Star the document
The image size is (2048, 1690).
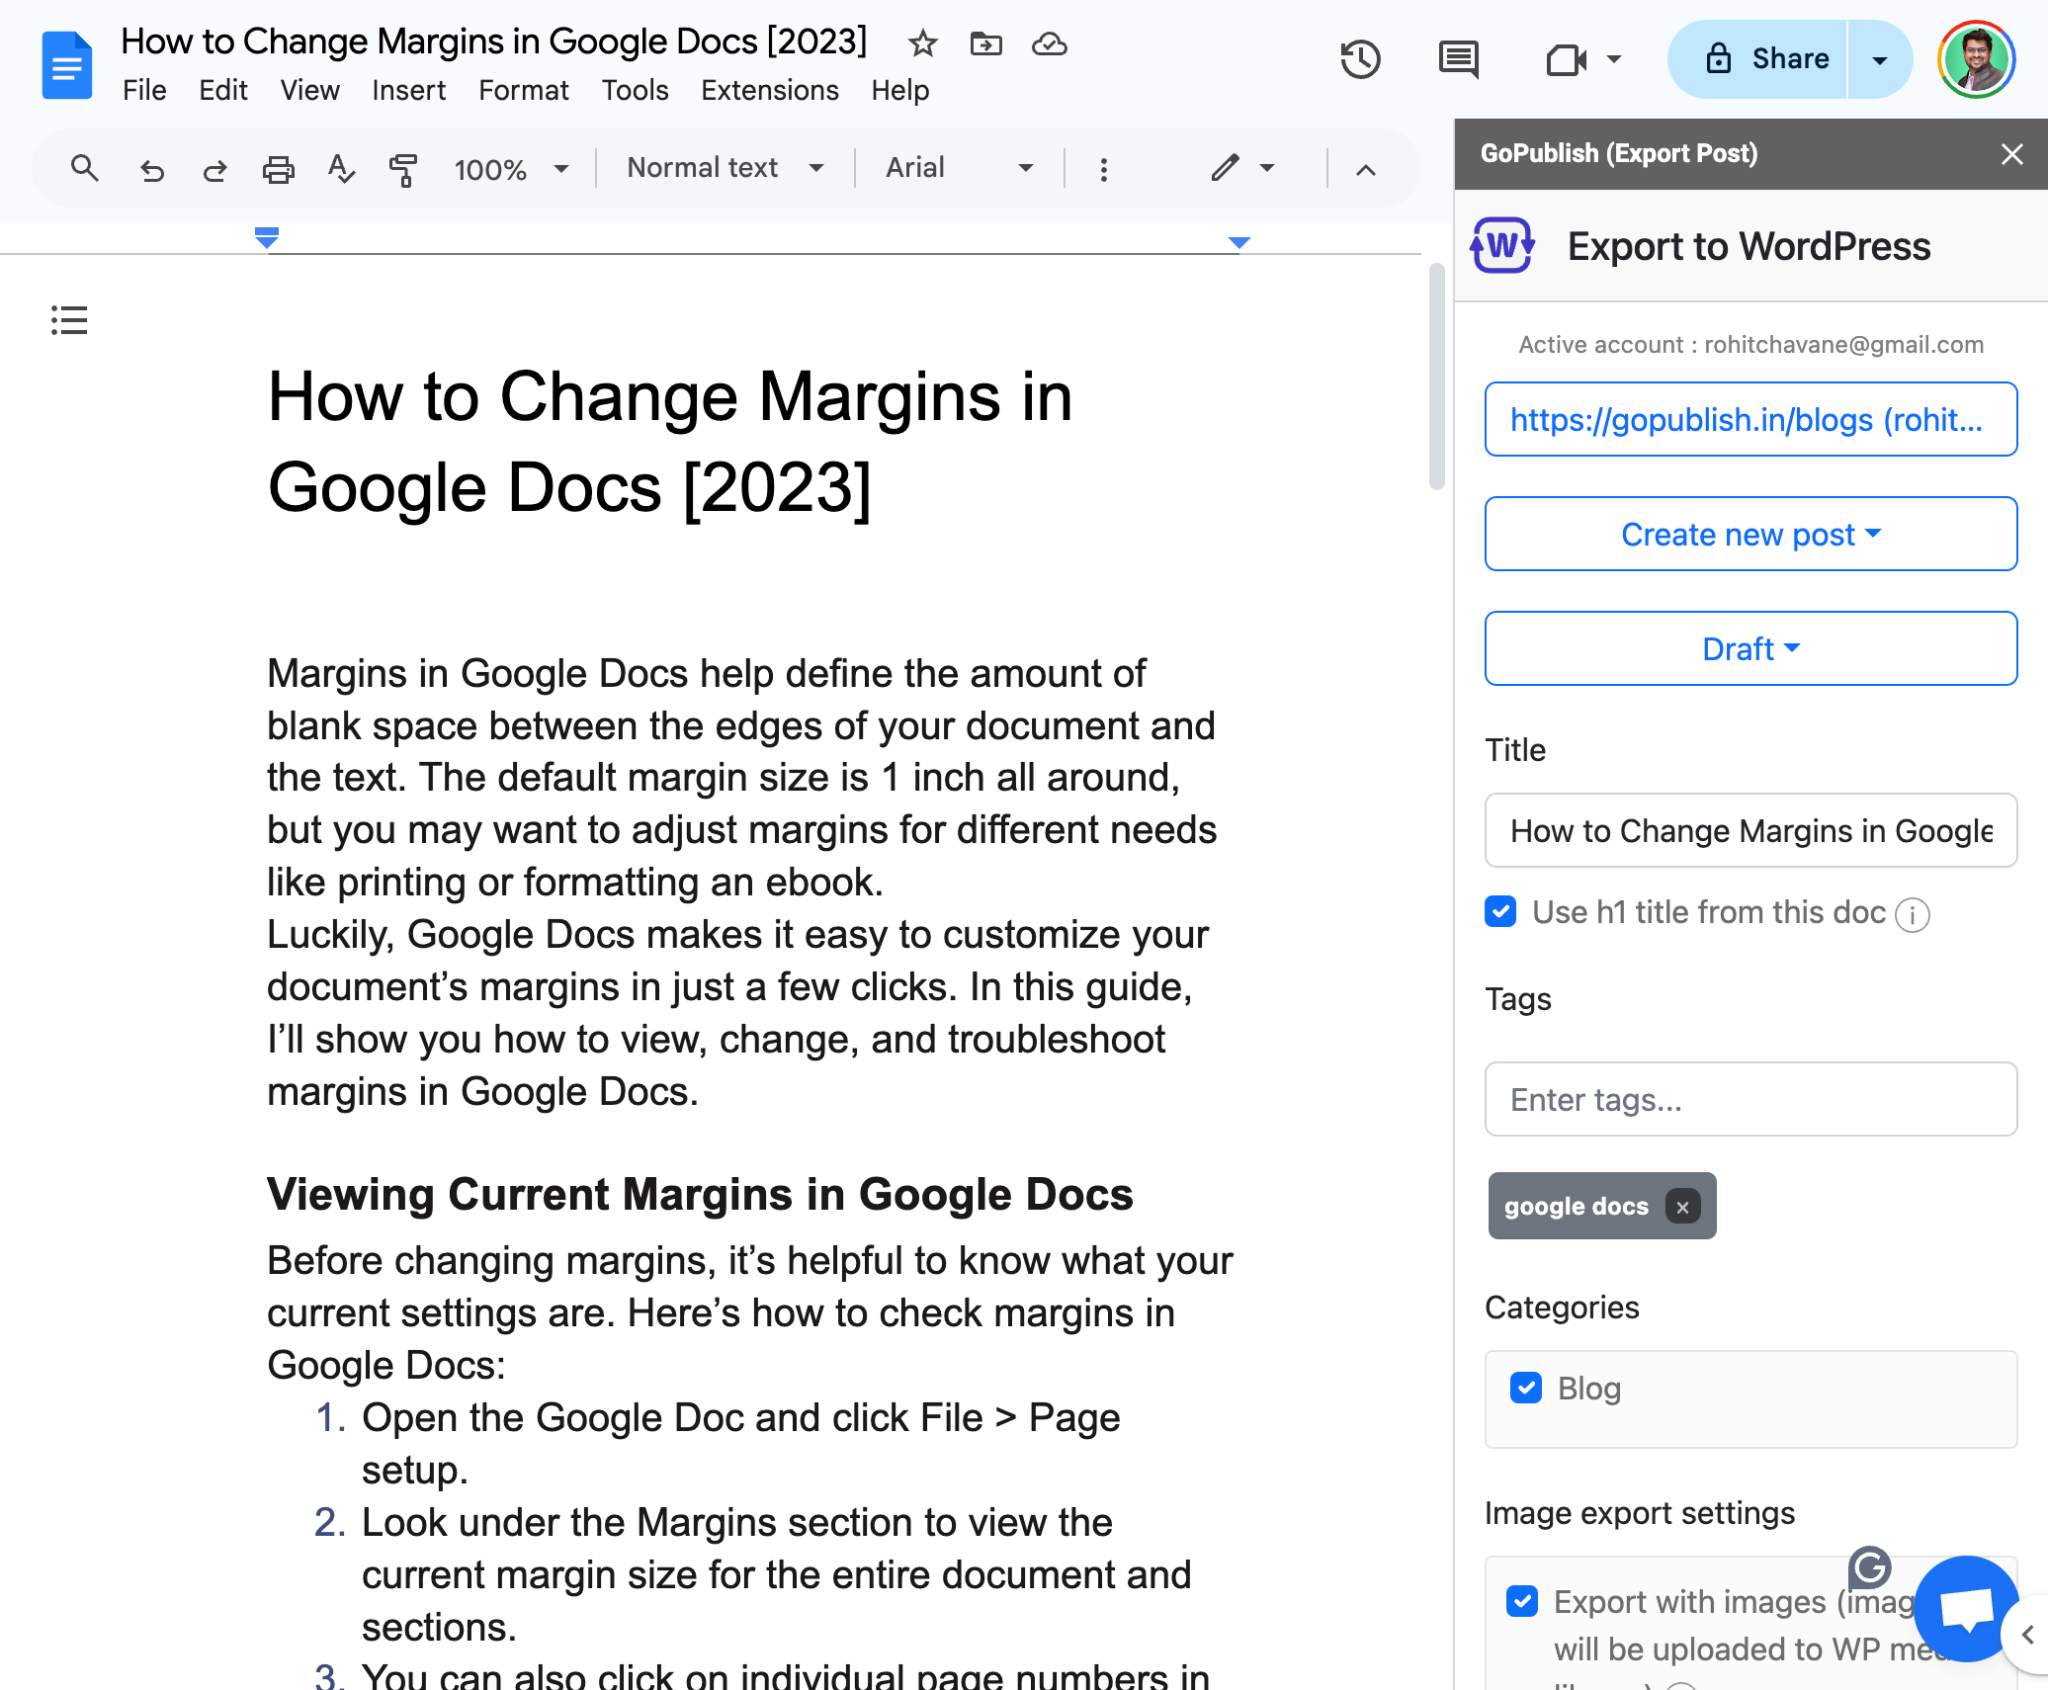tap(921, 44)
